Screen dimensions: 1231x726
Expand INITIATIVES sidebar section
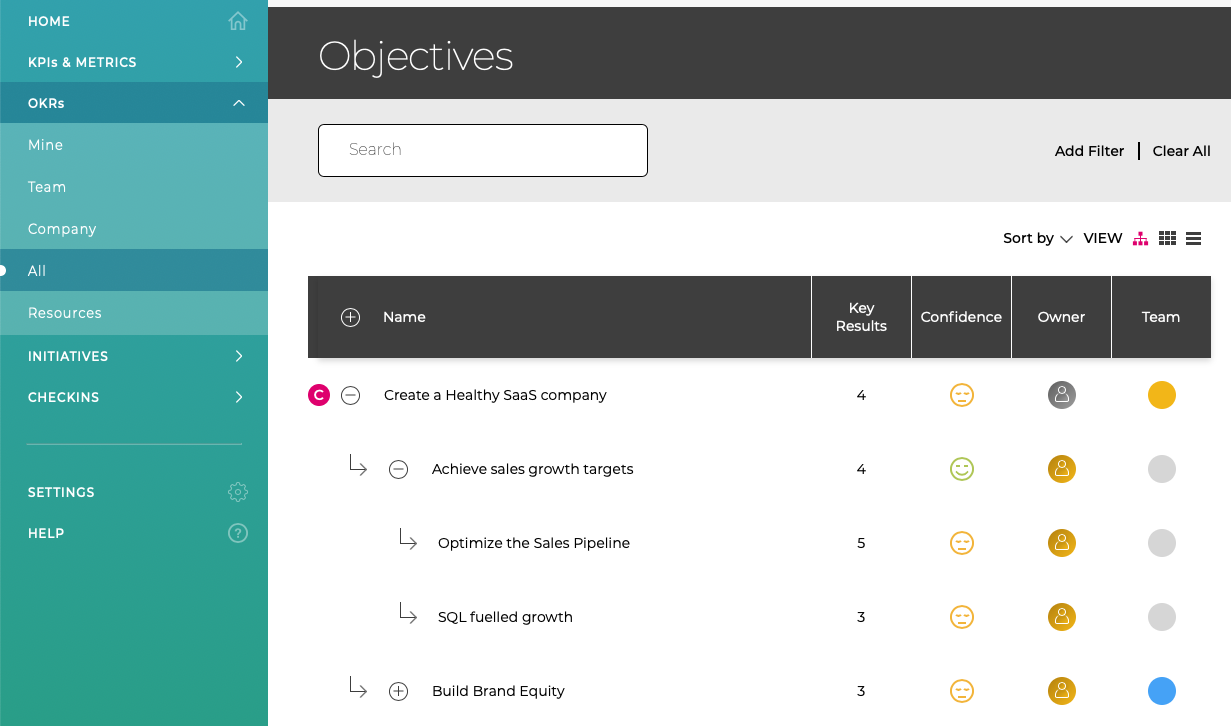coord(134,356)
